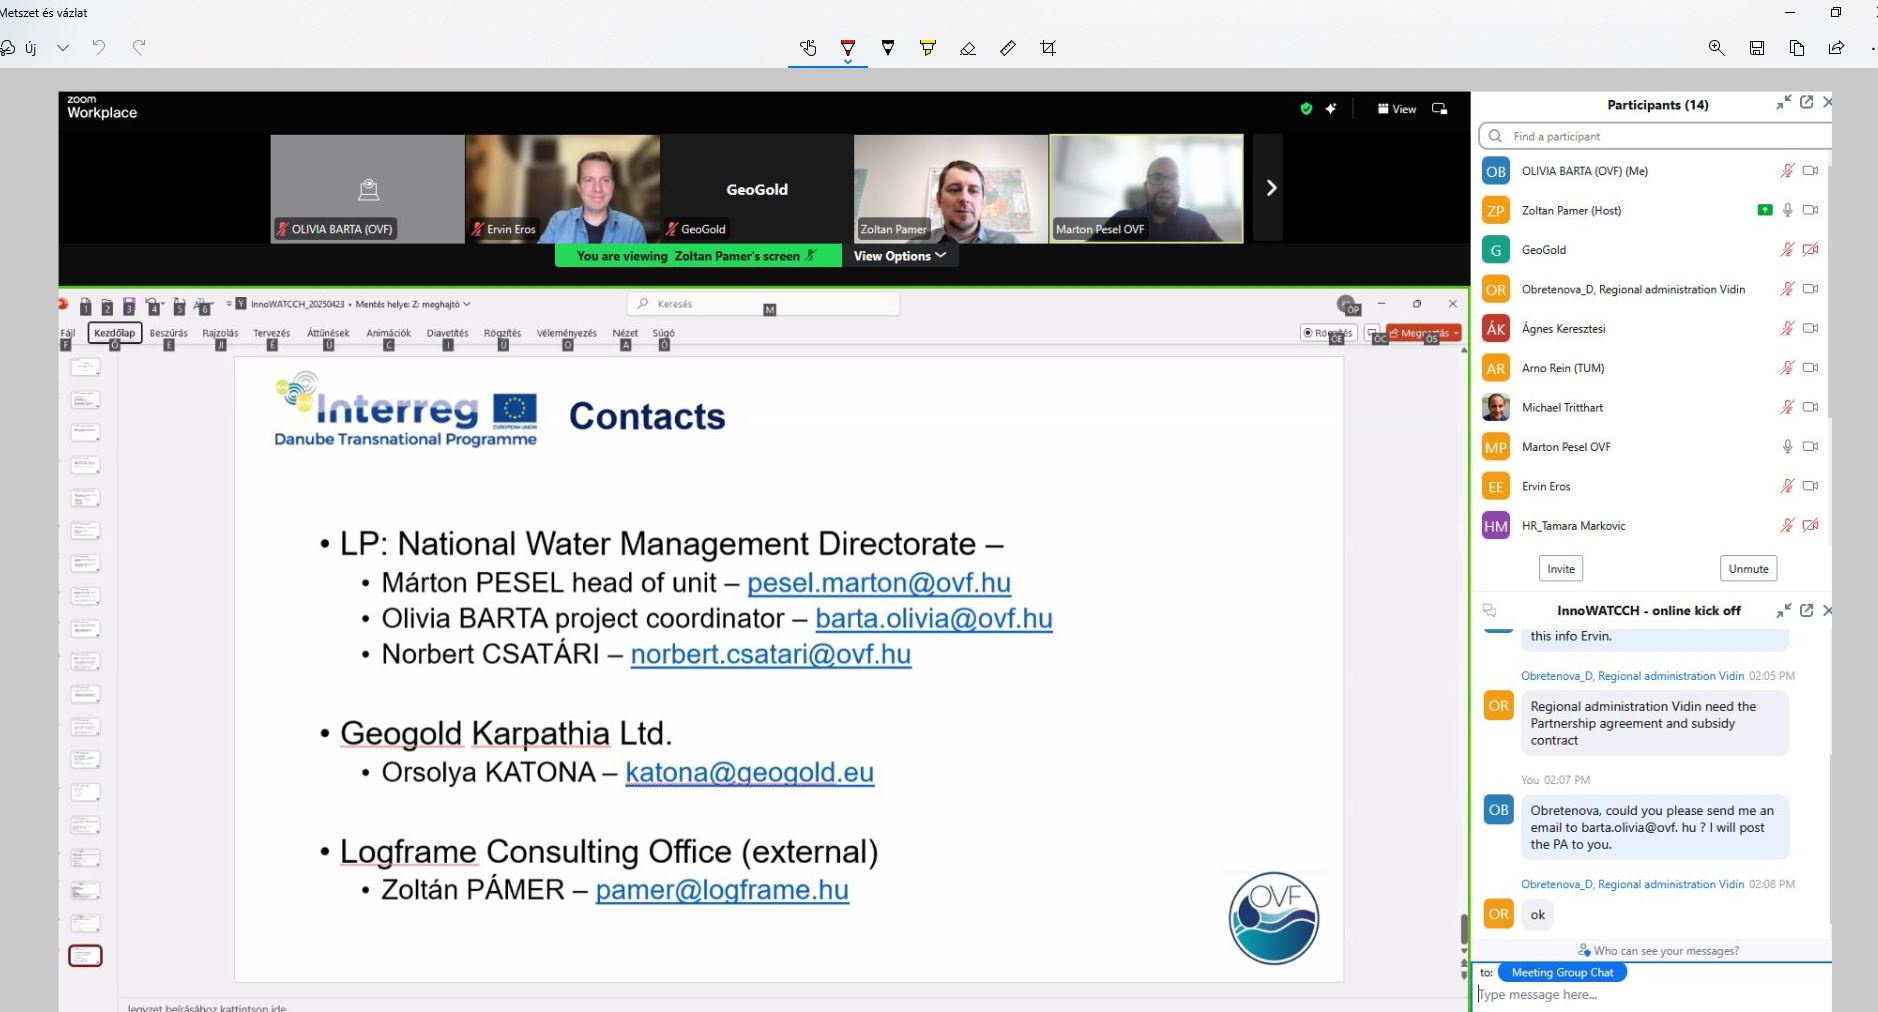Toggle HR_Tamara Markovic camera icon
This screenshot has width=1878, height=1012.
tap(1810, 525)
